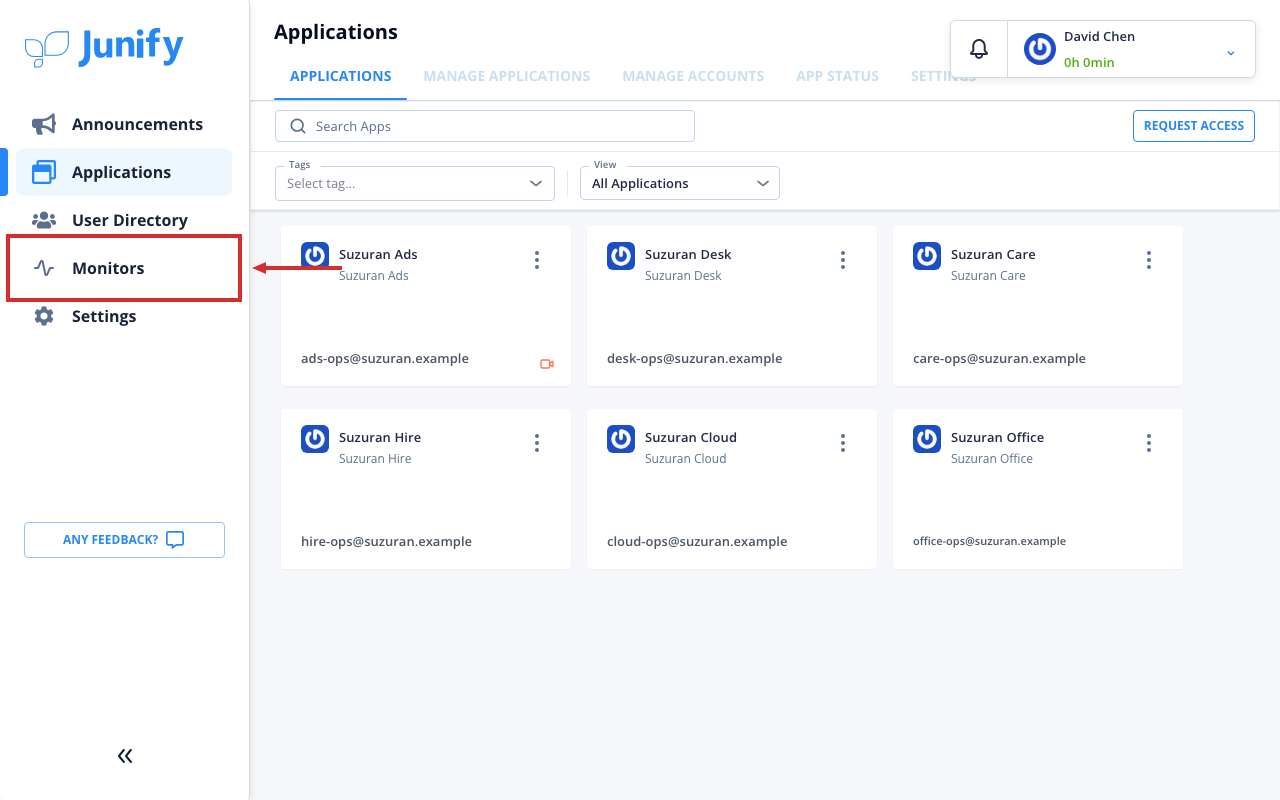Select the Monitors pulse icon
This screenshot has width=1280, height=800.
(44, 268)
